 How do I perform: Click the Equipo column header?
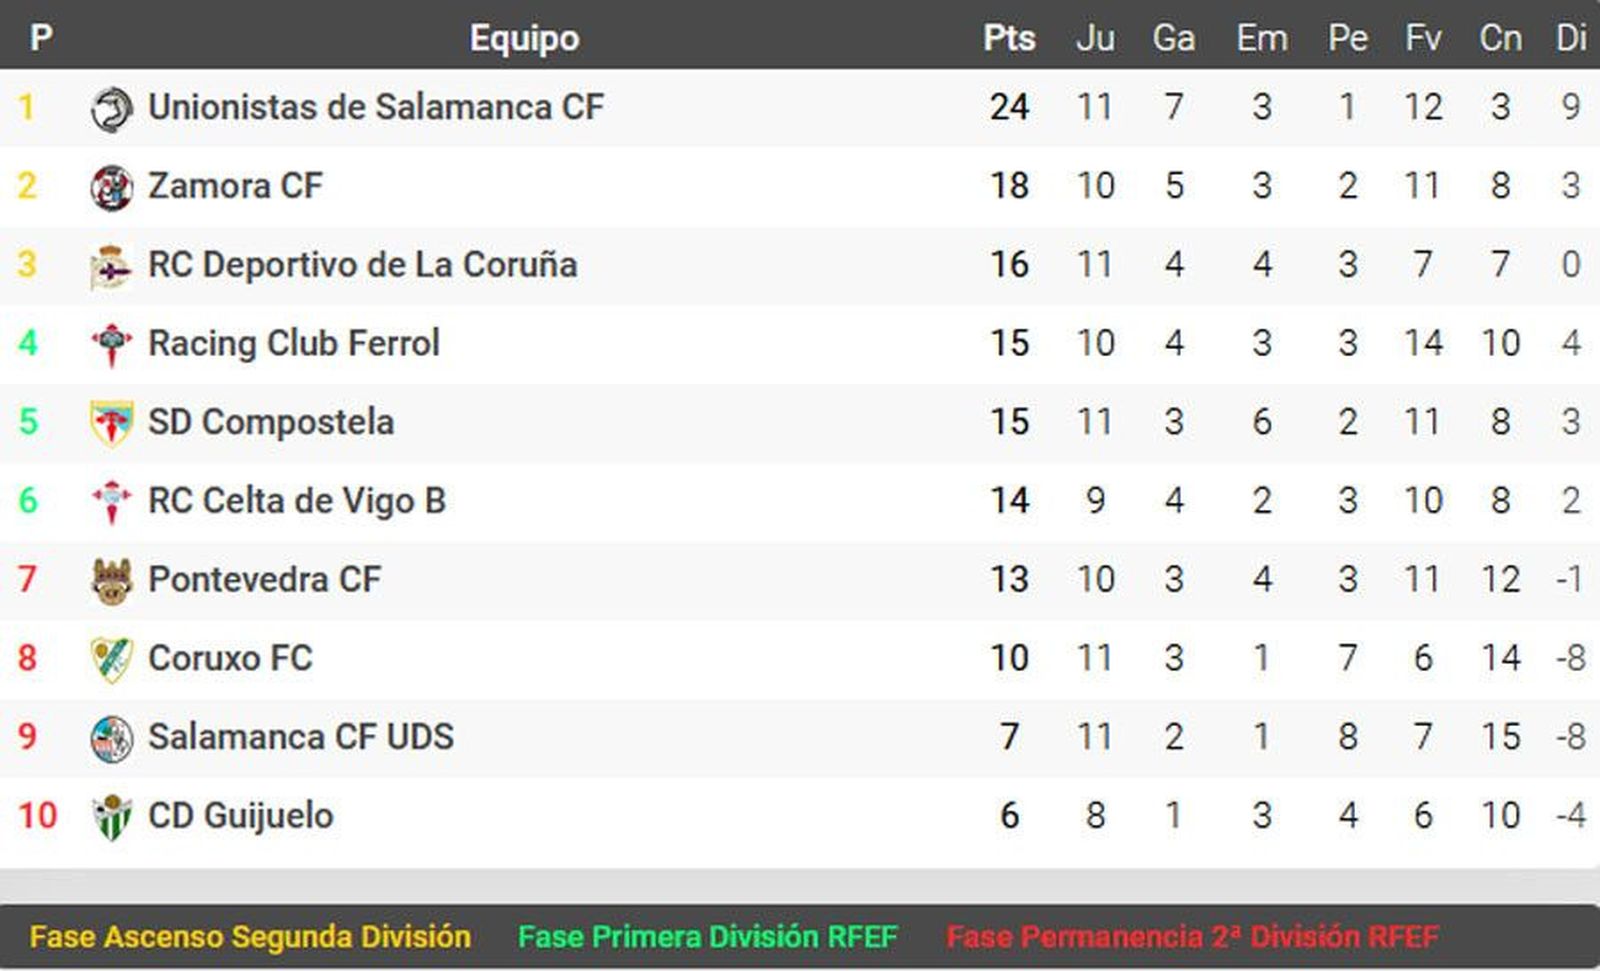pos(524,38)
